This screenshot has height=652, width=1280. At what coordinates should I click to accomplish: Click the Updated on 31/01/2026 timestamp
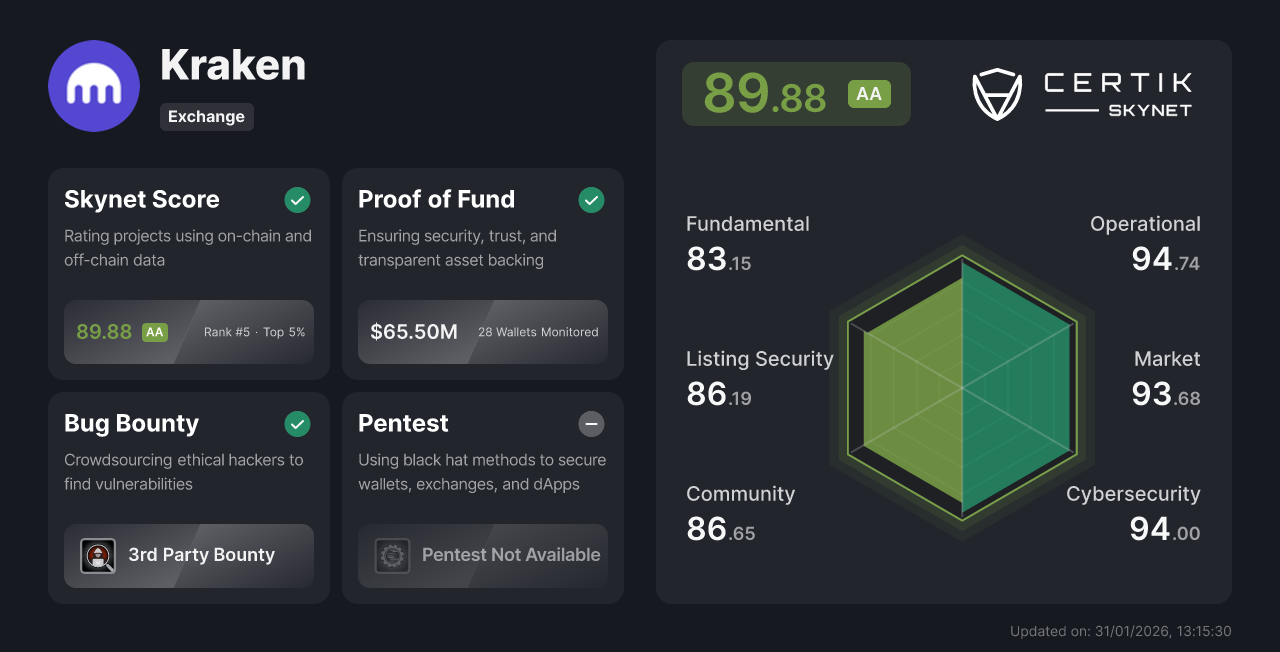point(1120,631)
